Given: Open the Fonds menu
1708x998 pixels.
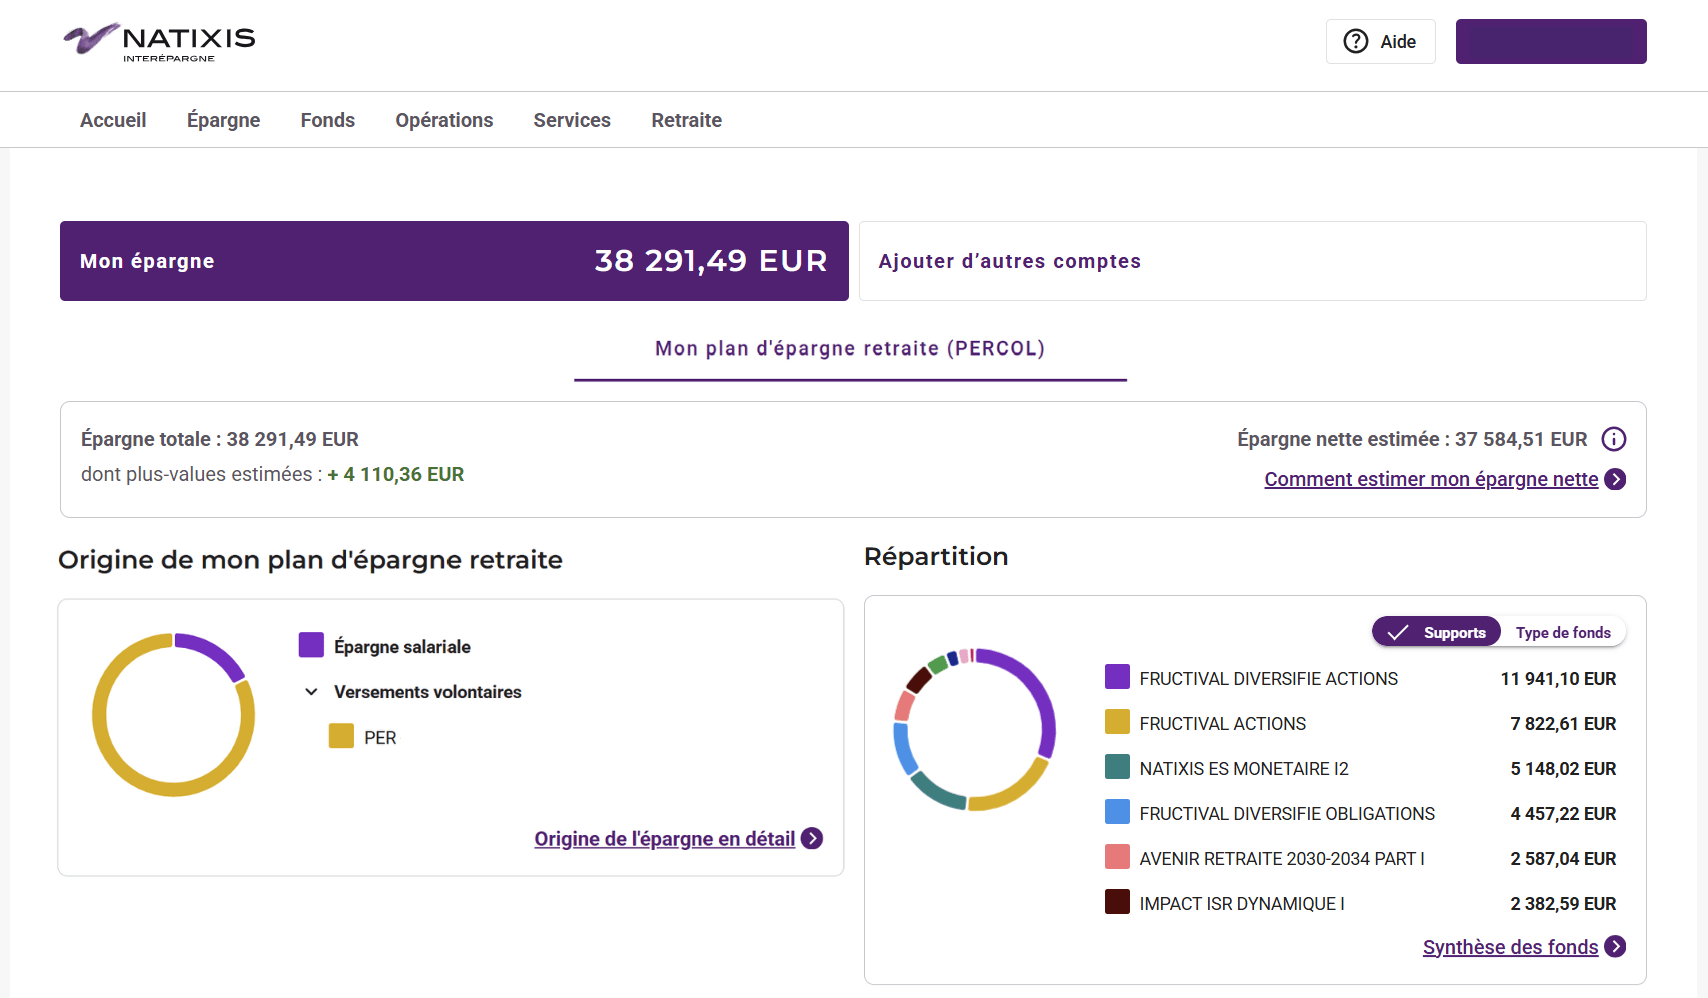Looking at the screenshot, I should [327, 120].
